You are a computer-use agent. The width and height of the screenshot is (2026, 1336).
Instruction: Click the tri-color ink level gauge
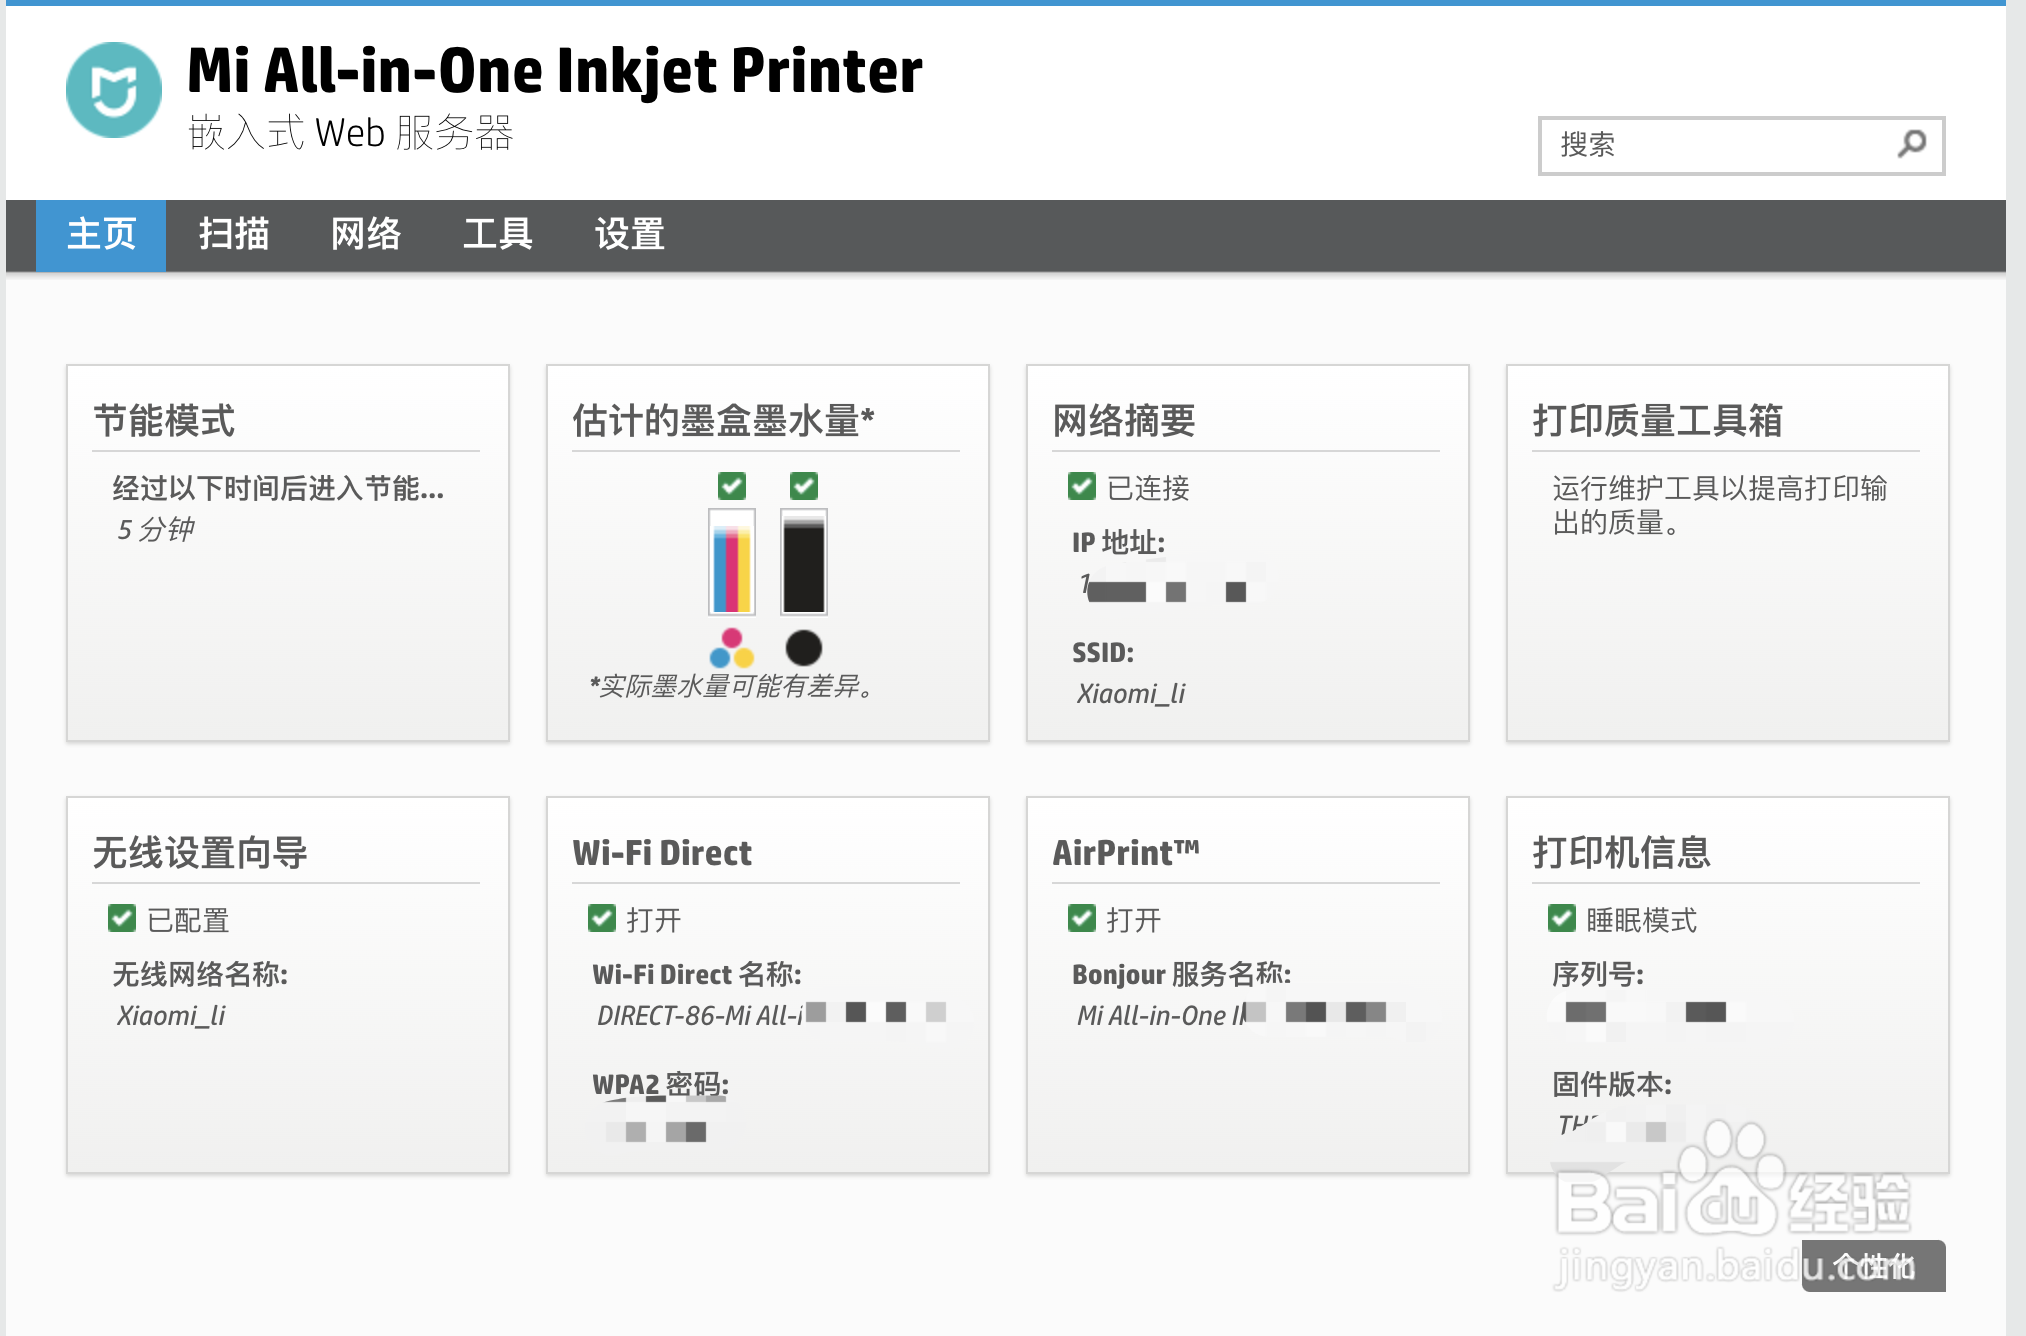(732, 561)
